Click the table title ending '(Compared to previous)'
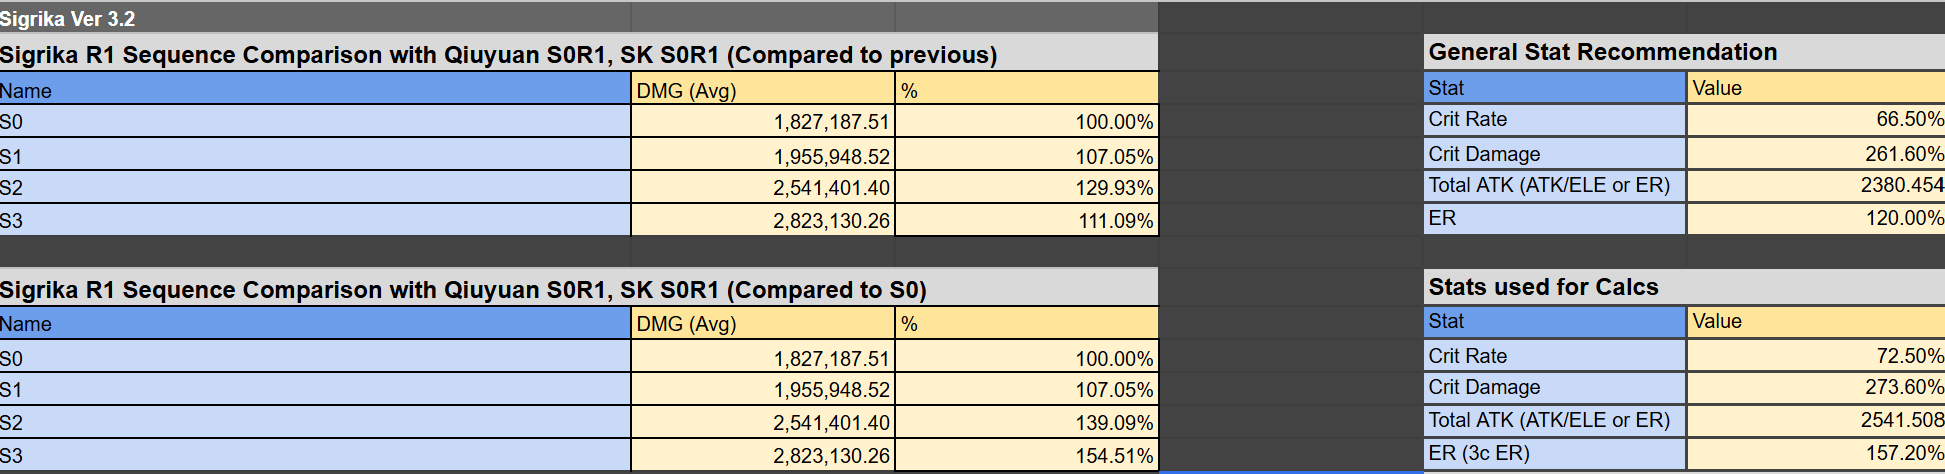This screenshot has width=1945, height=474. [x=579, y=54]
